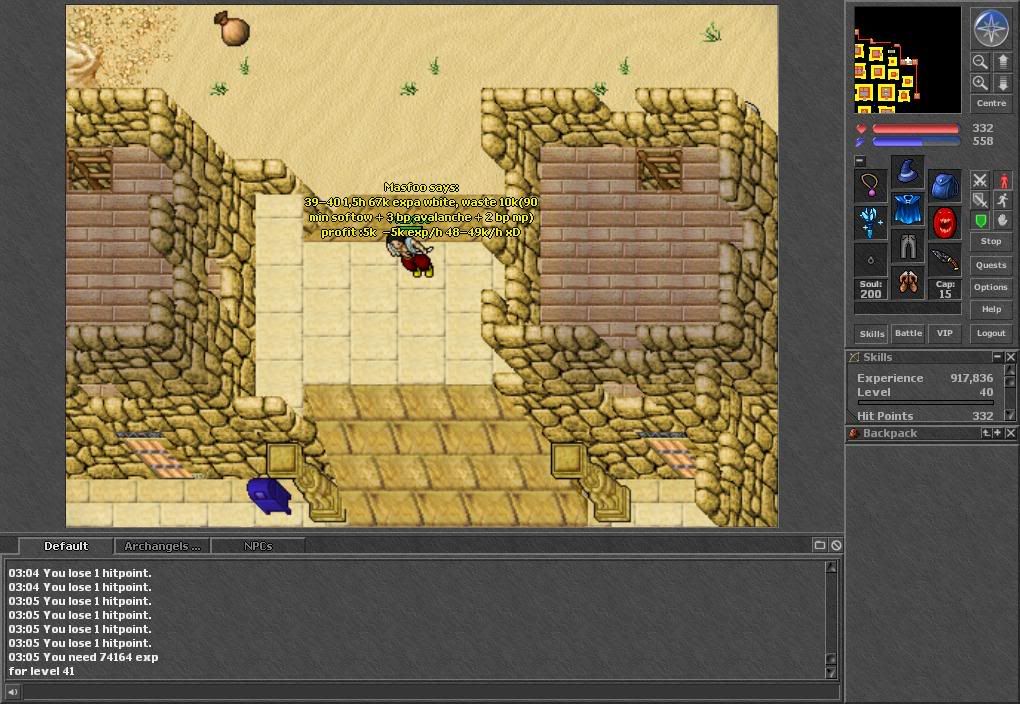Click the red hit points bar

(915, 129)
